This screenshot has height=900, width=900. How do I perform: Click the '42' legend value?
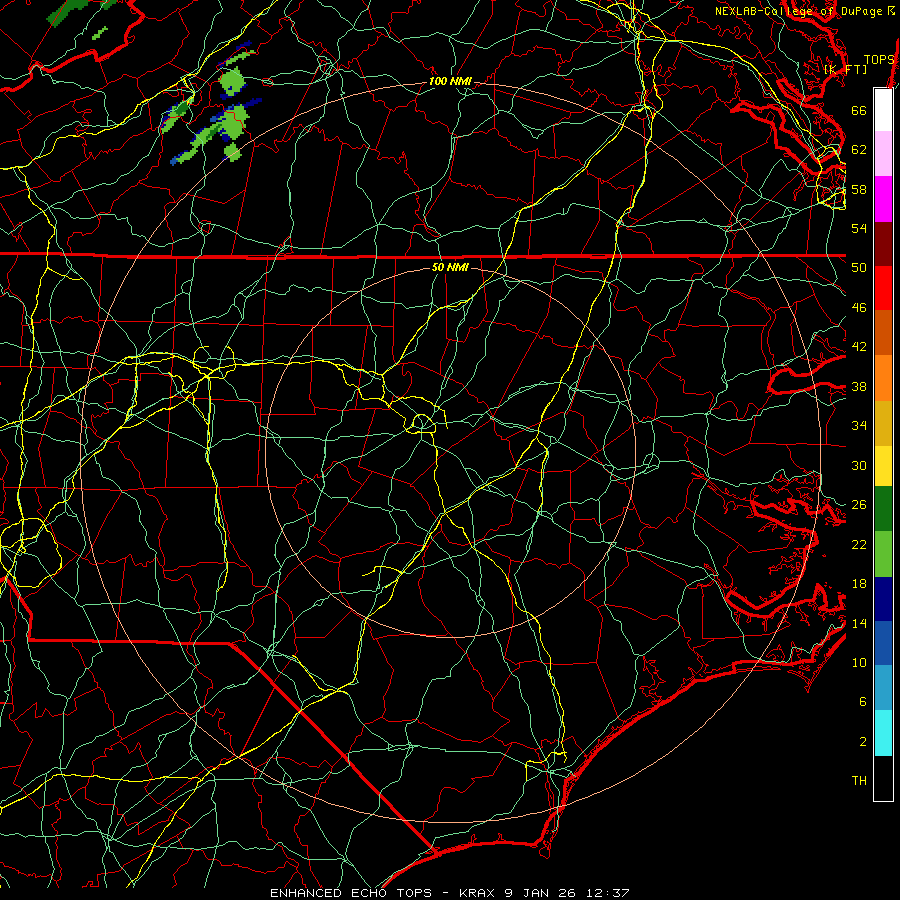(859, 347)
